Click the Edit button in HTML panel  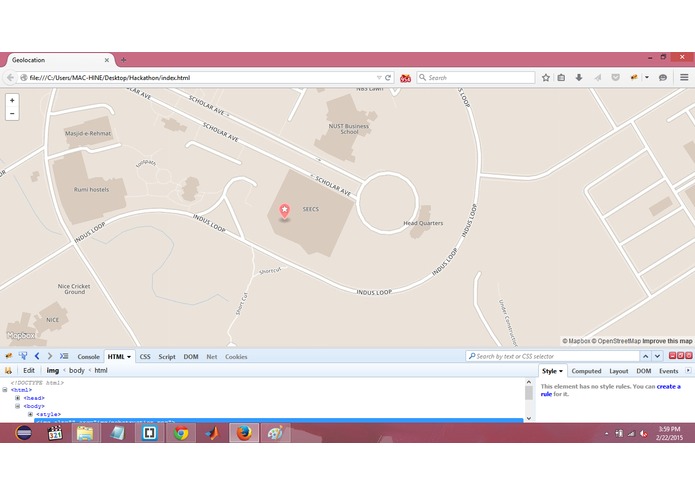click(29, 370)
